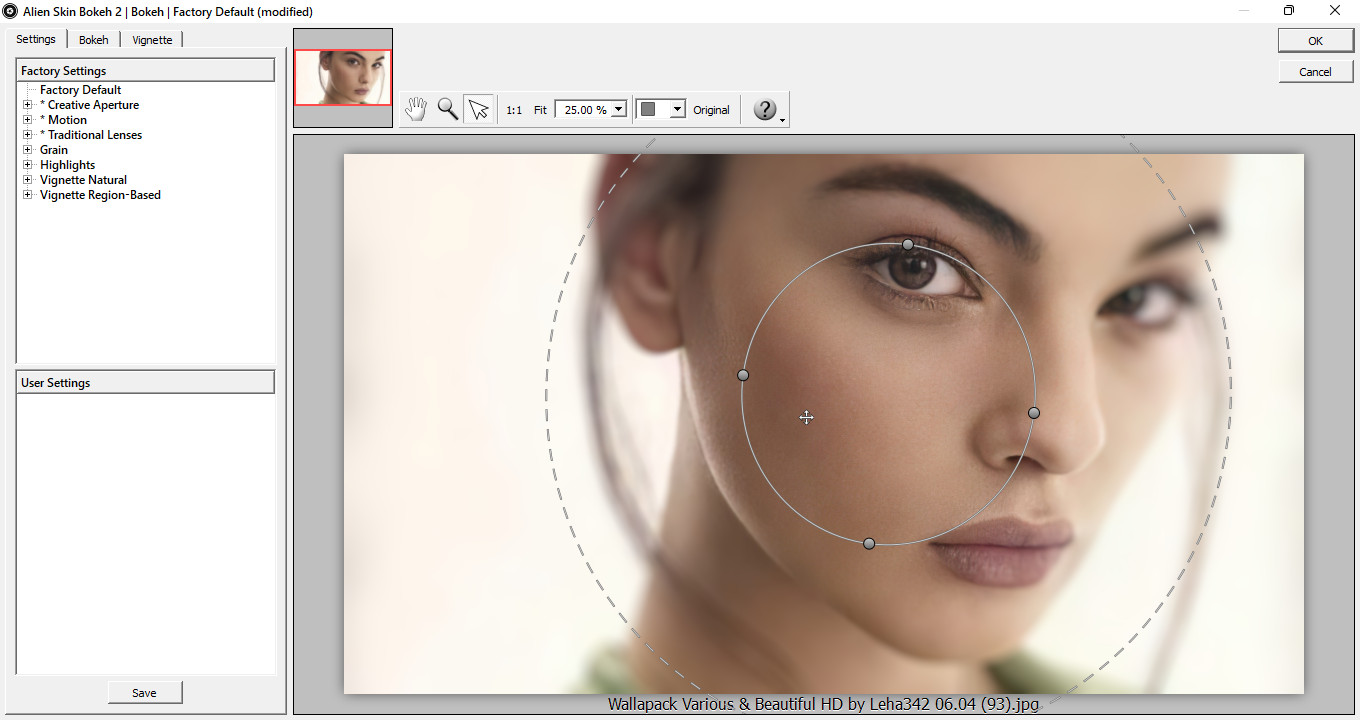Click the top handle of focus circle
This screenshot has height=720, width=1360.
point(908,245)
